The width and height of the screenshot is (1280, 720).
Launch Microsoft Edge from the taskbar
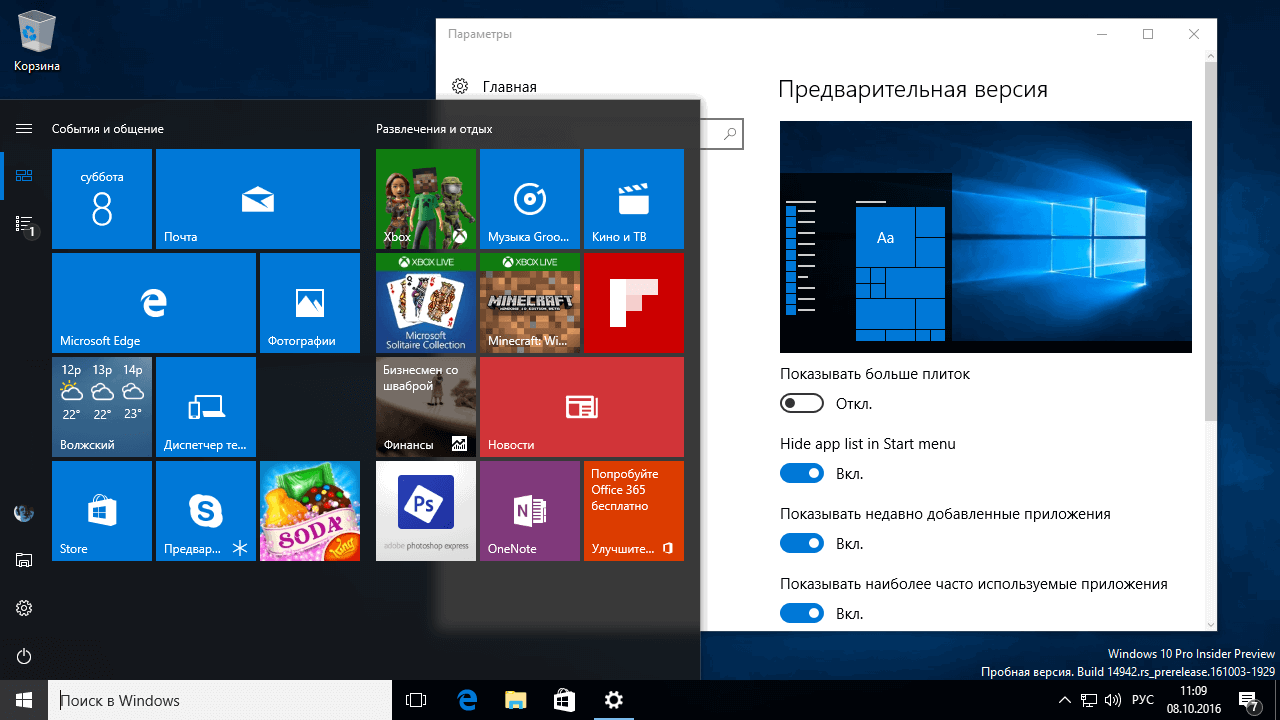pos(466,700)
